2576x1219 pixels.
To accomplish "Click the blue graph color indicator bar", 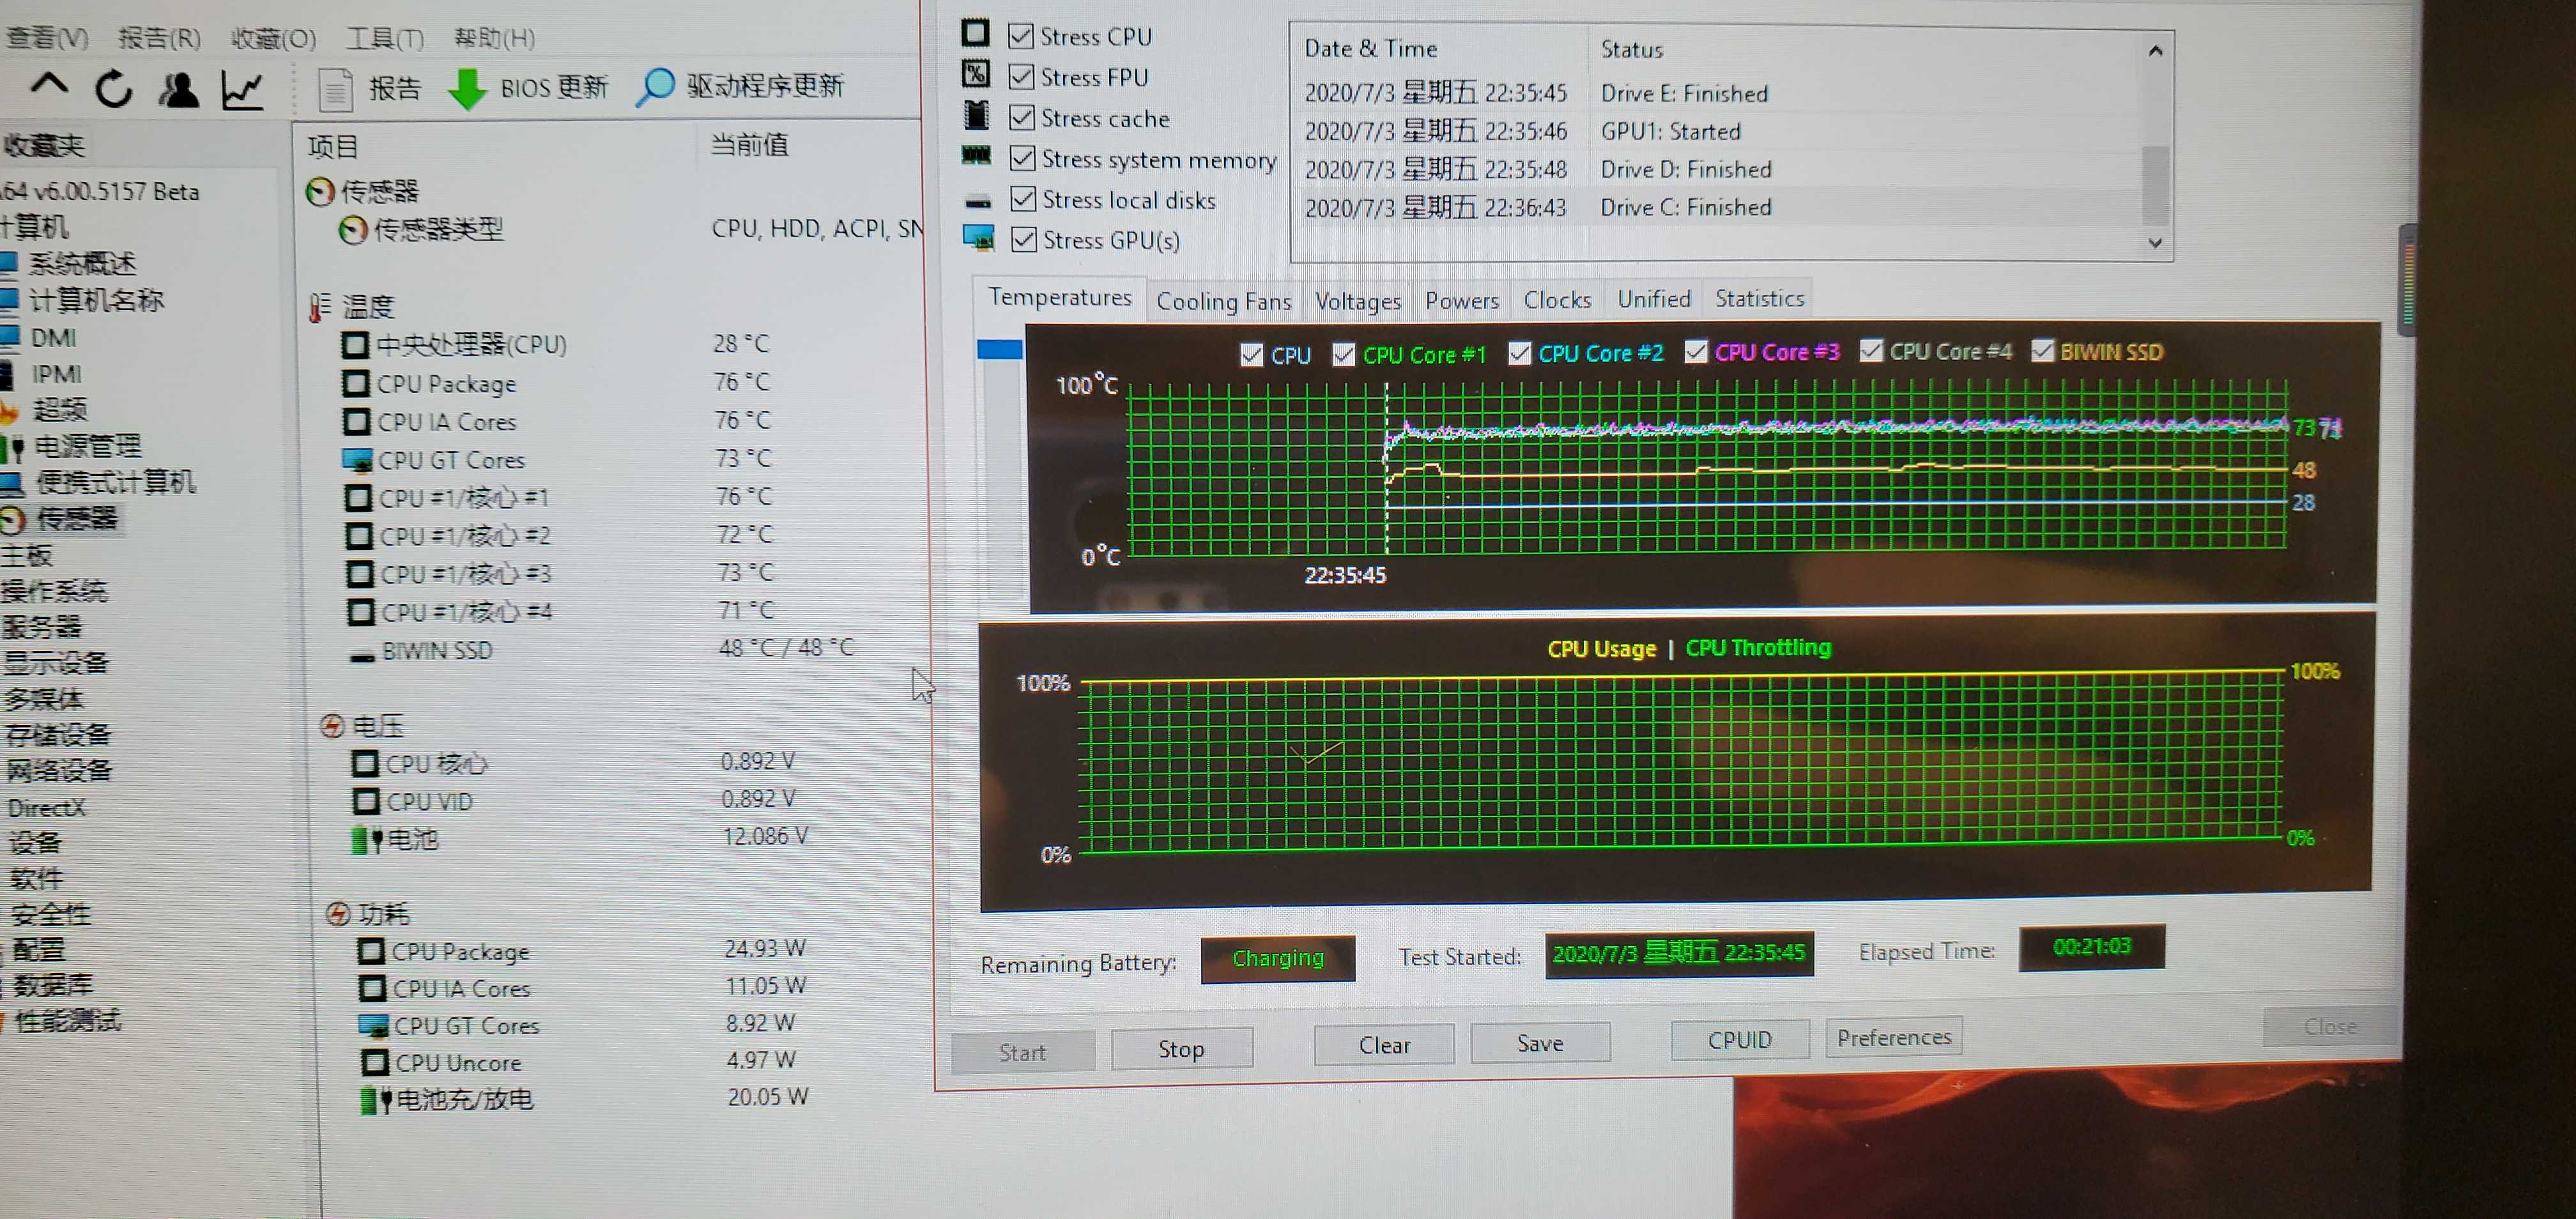I will point(999,349).
